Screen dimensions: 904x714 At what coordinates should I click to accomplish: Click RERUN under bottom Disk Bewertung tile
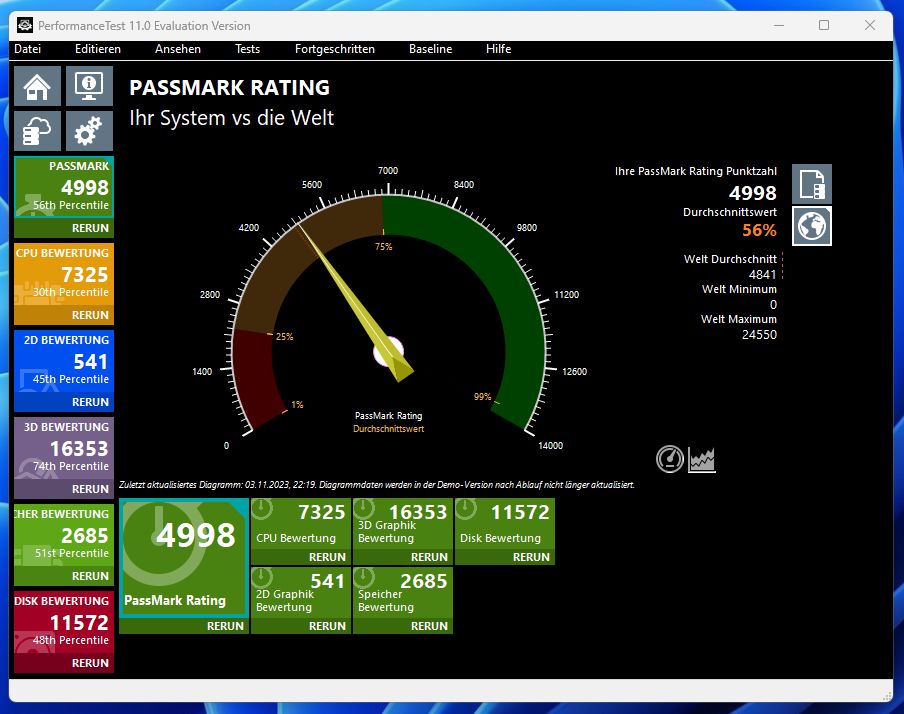504,557
